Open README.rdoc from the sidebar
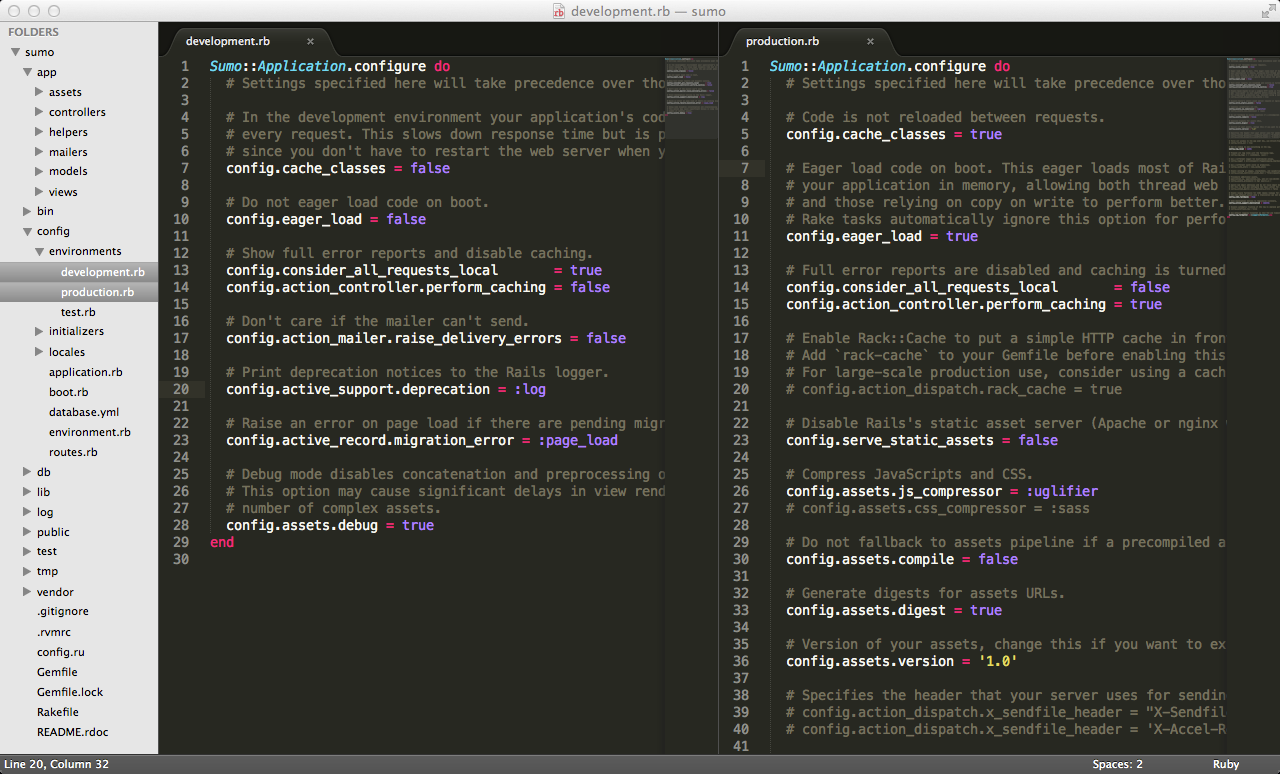The image size is (1280, 774). [x=74, y=731]
